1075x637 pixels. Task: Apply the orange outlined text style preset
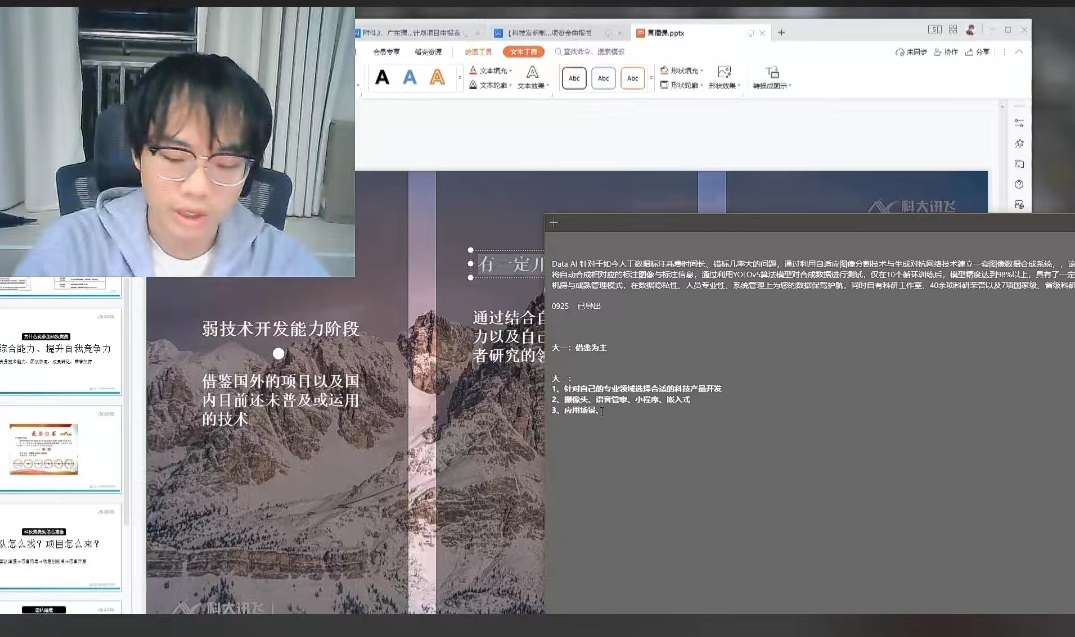coord(437,78)
